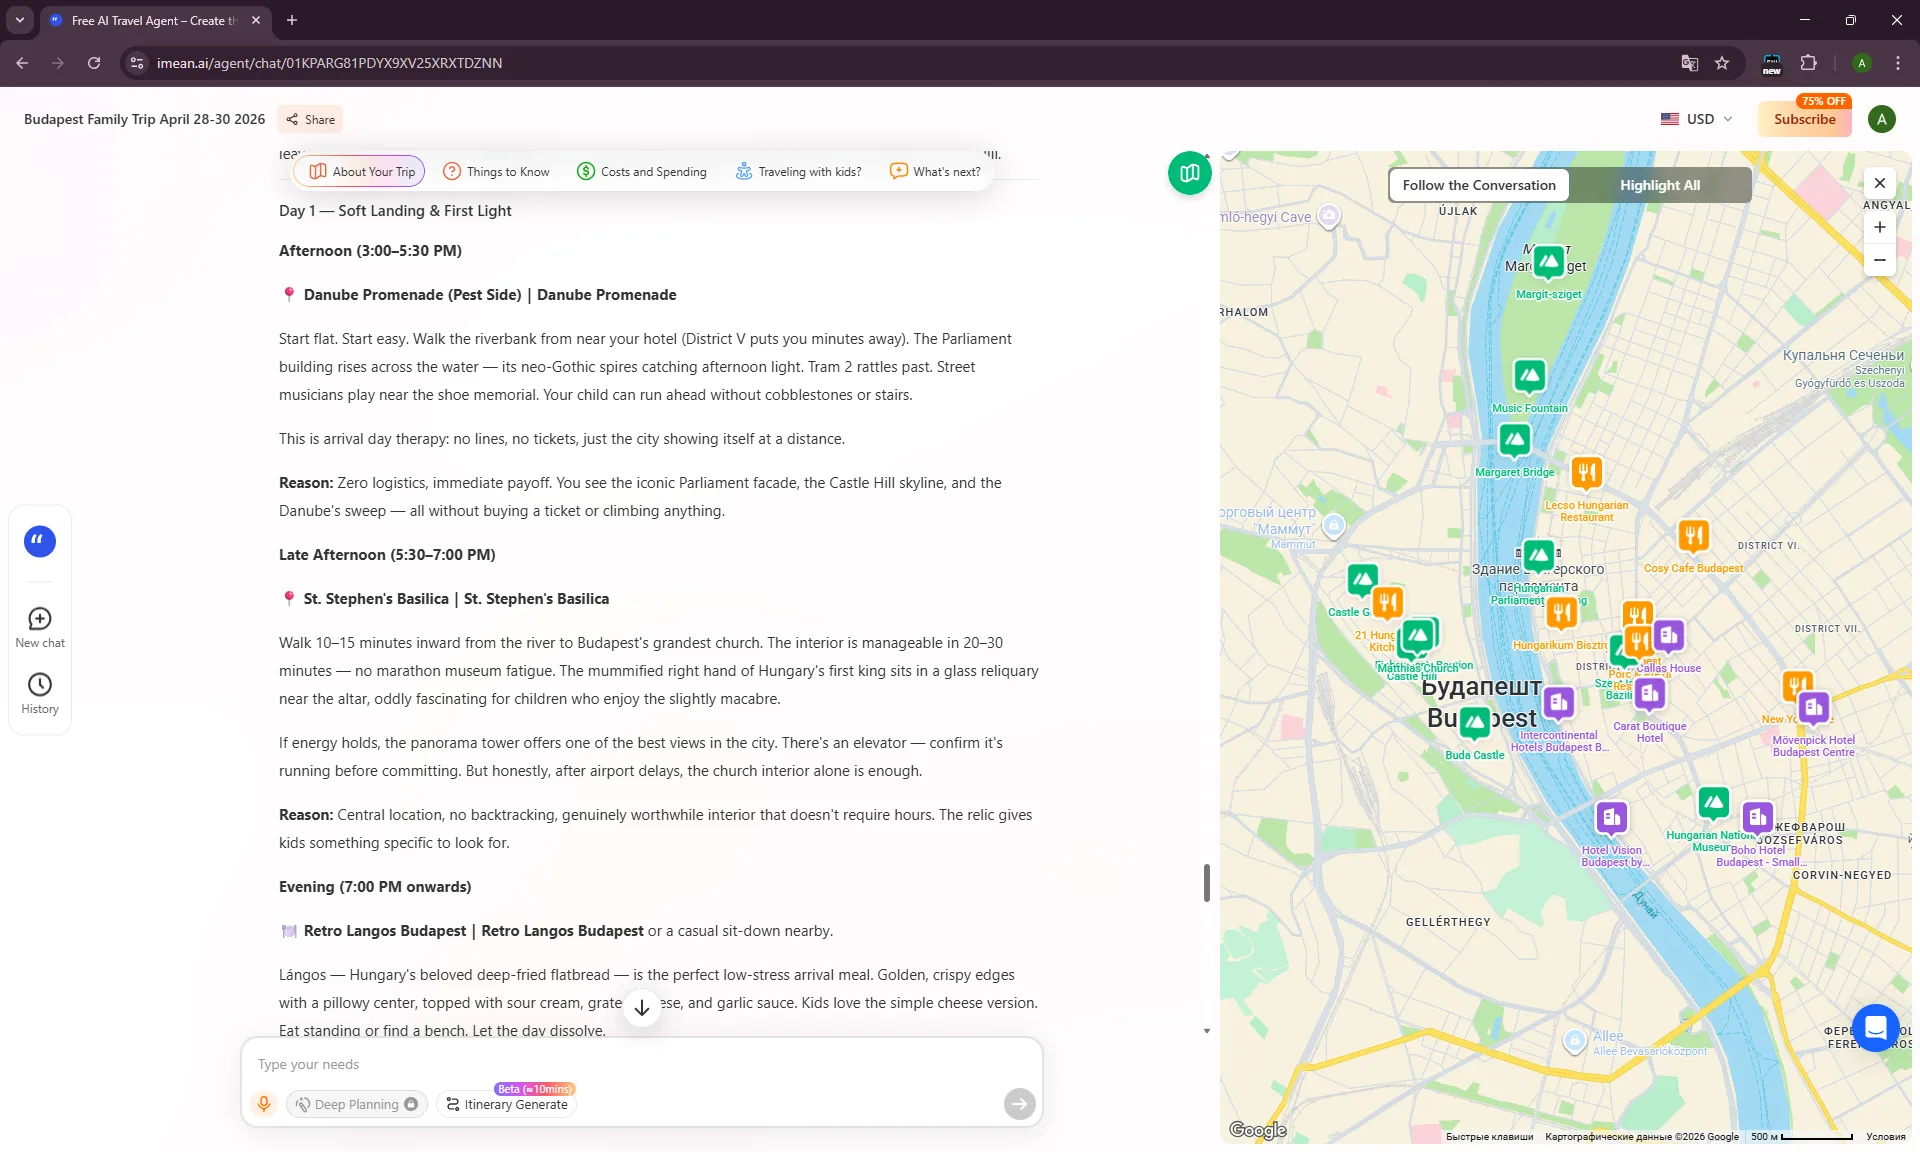Click the Itinerary Generate button
Screen dimensions: 1920x1152
click(507, 1104)
